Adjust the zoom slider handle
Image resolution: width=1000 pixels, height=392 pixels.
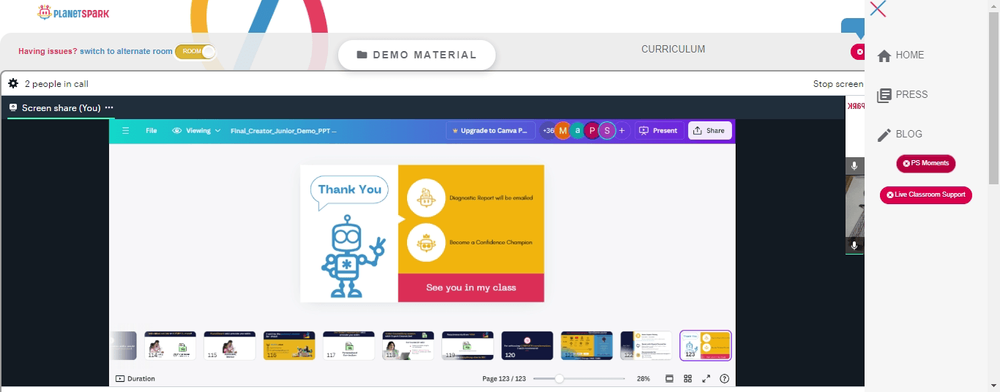pyautogui.click(x=559, y=379)
